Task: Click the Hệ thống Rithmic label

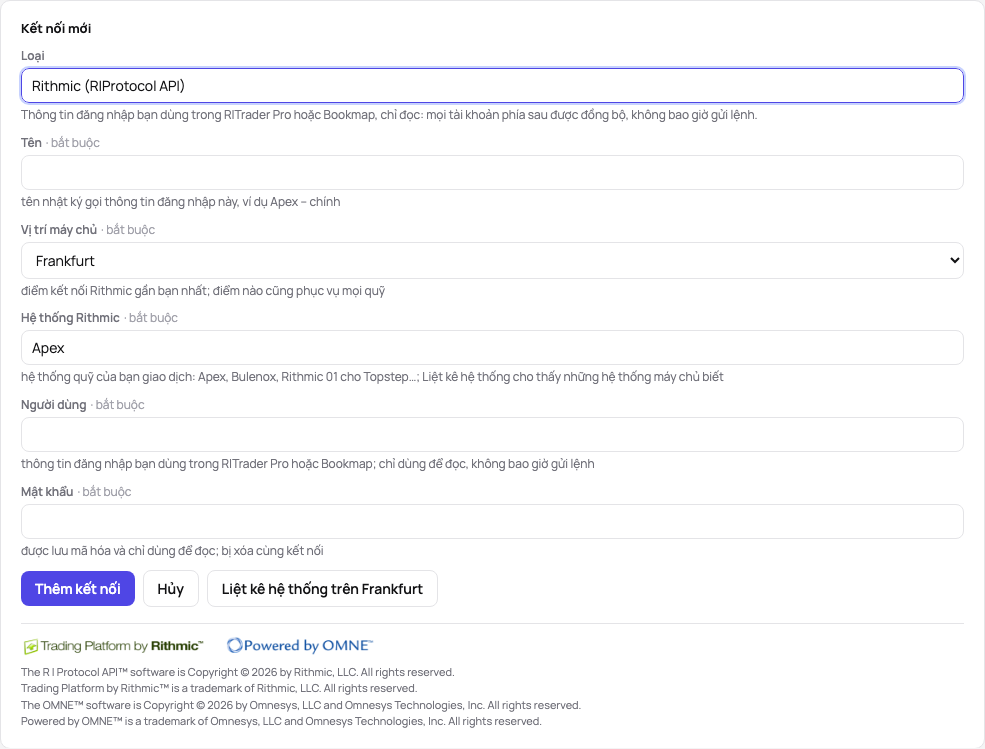Action: [x=70, y=318]
